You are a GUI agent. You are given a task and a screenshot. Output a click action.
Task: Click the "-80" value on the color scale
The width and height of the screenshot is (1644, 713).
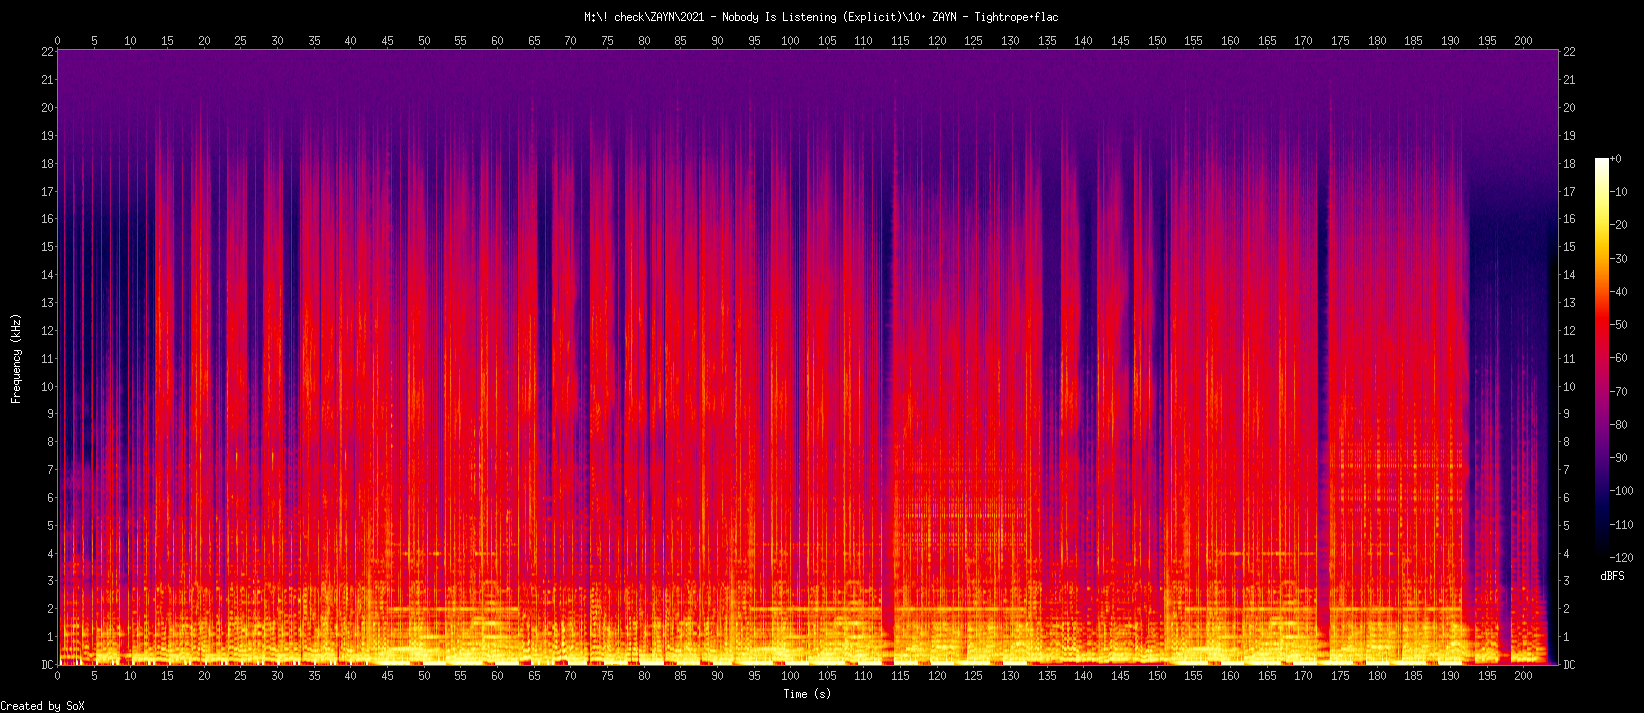[1618, 425]
